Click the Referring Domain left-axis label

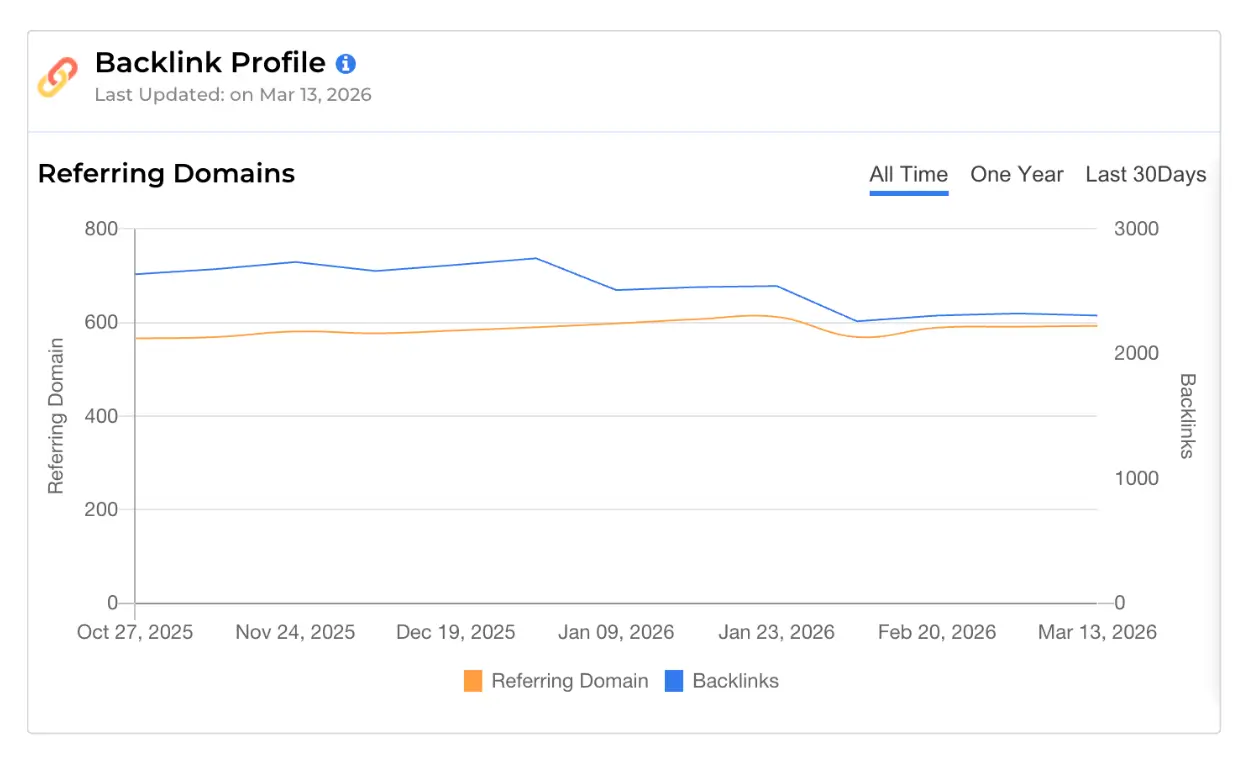55,413
